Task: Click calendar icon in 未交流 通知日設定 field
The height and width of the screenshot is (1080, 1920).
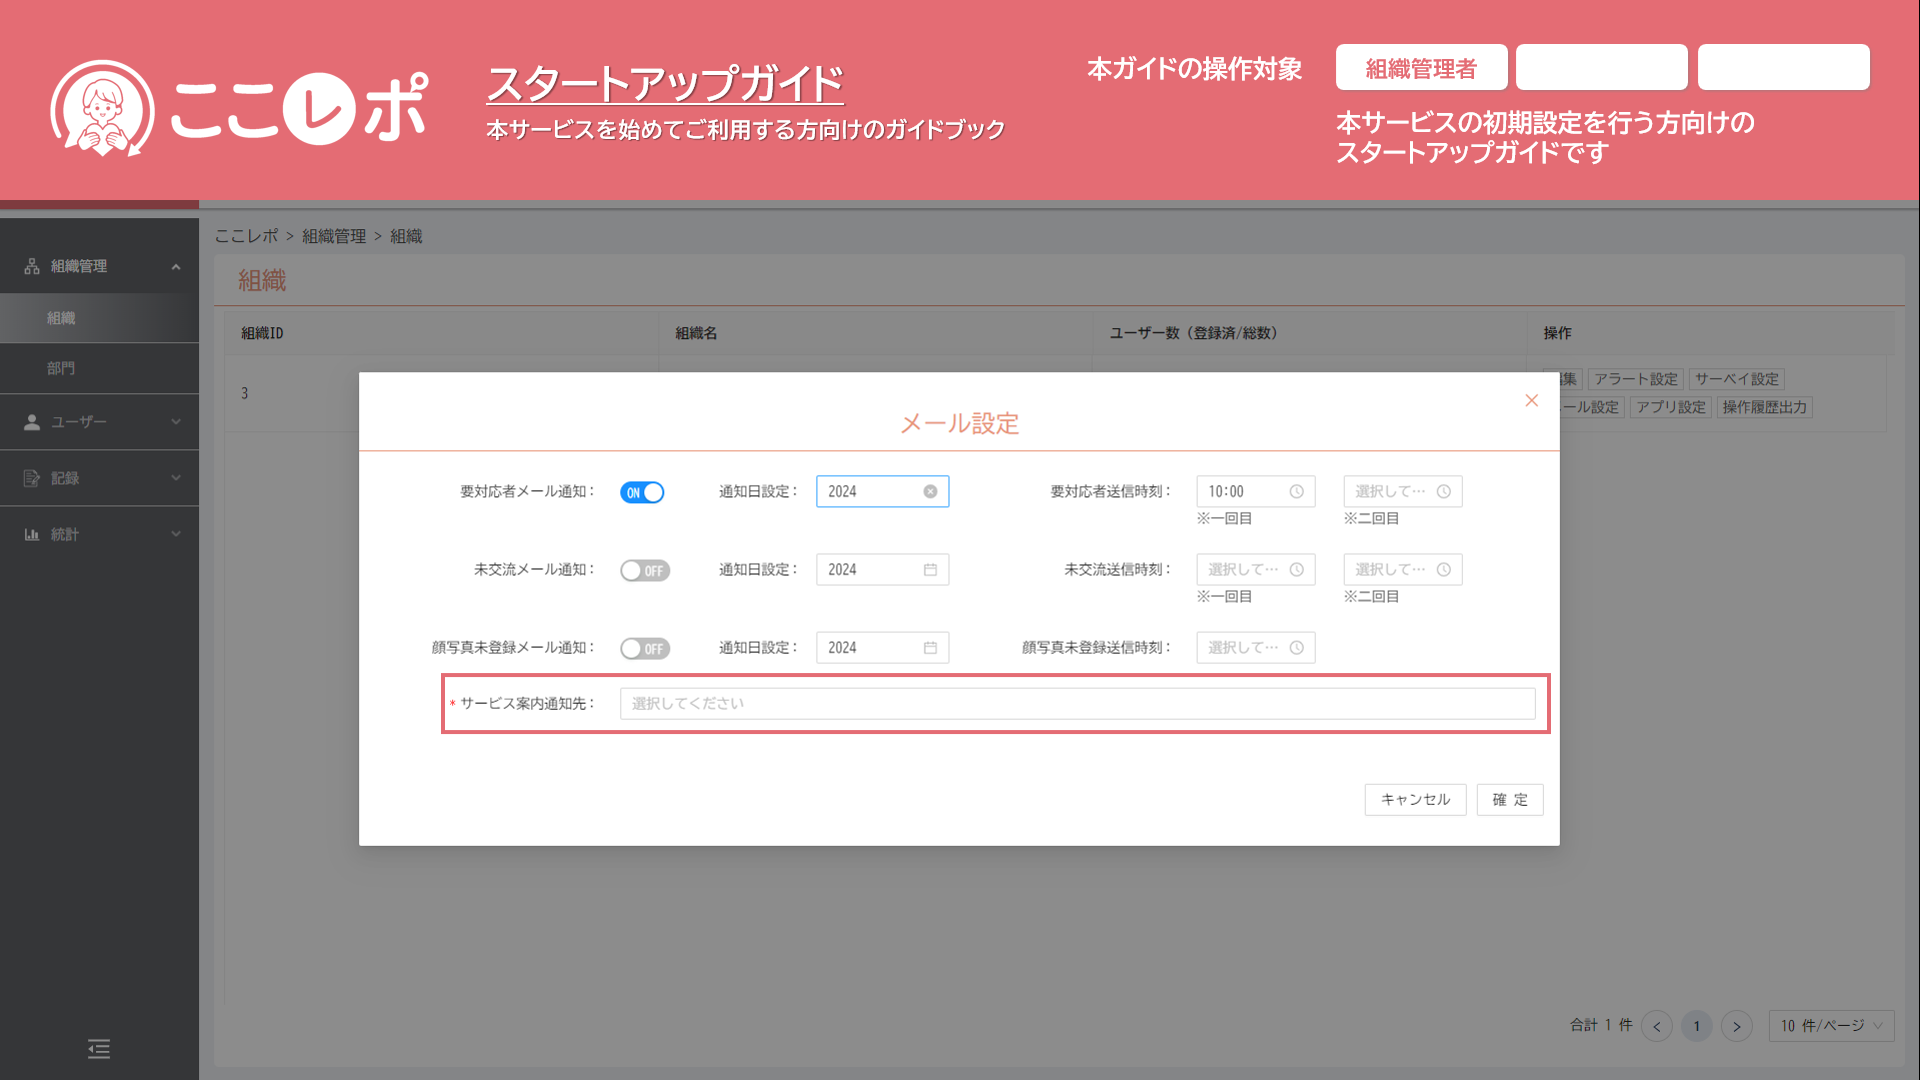Action: point(930,569)
